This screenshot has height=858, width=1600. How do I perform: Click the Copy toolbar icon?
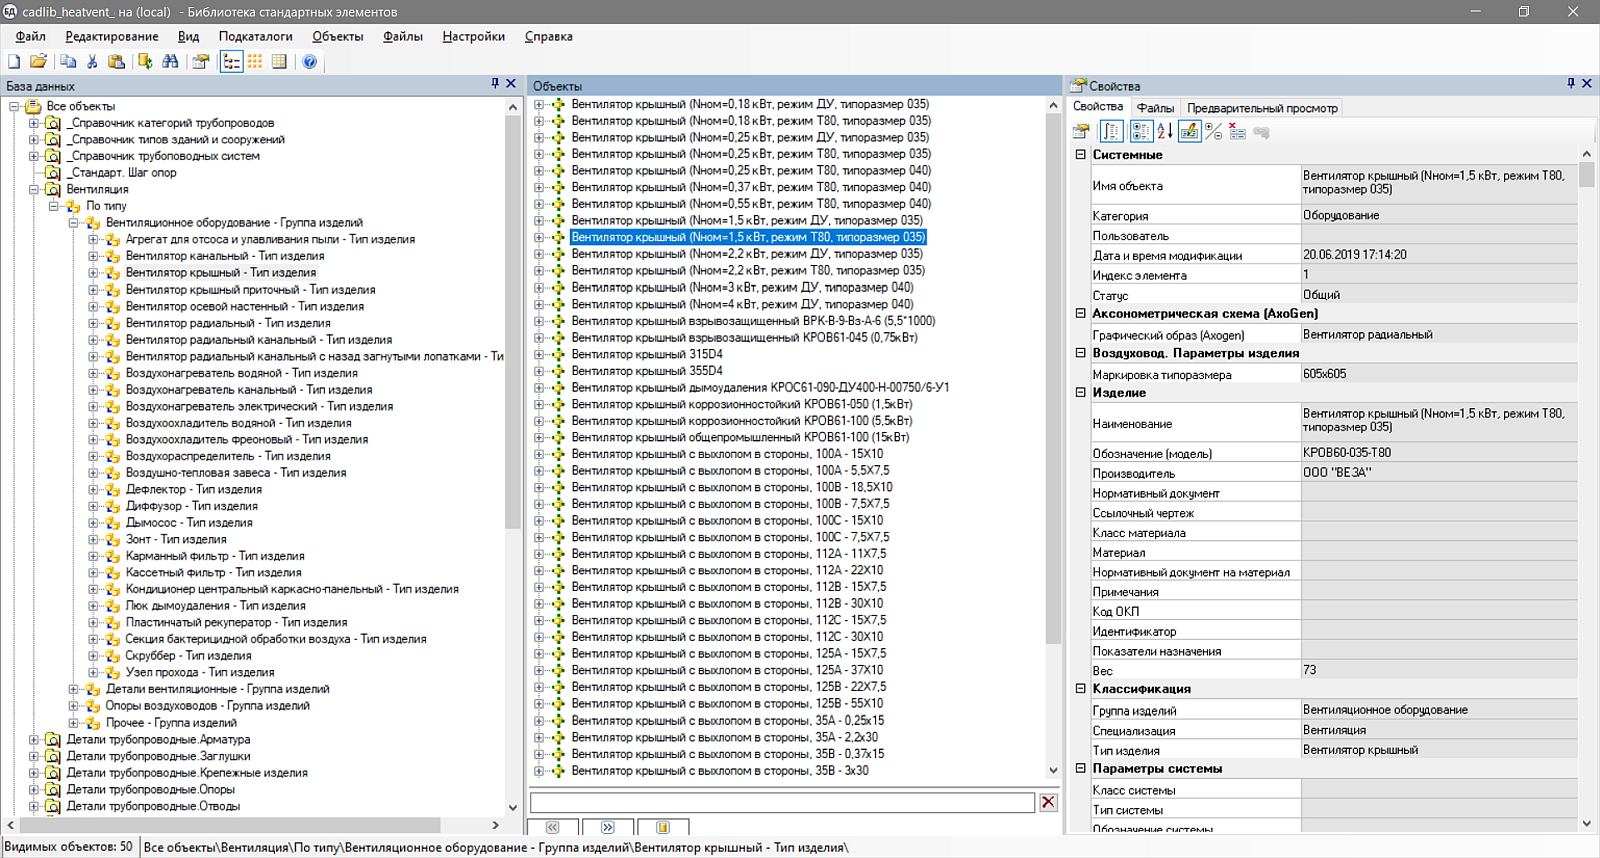(68, 62)
